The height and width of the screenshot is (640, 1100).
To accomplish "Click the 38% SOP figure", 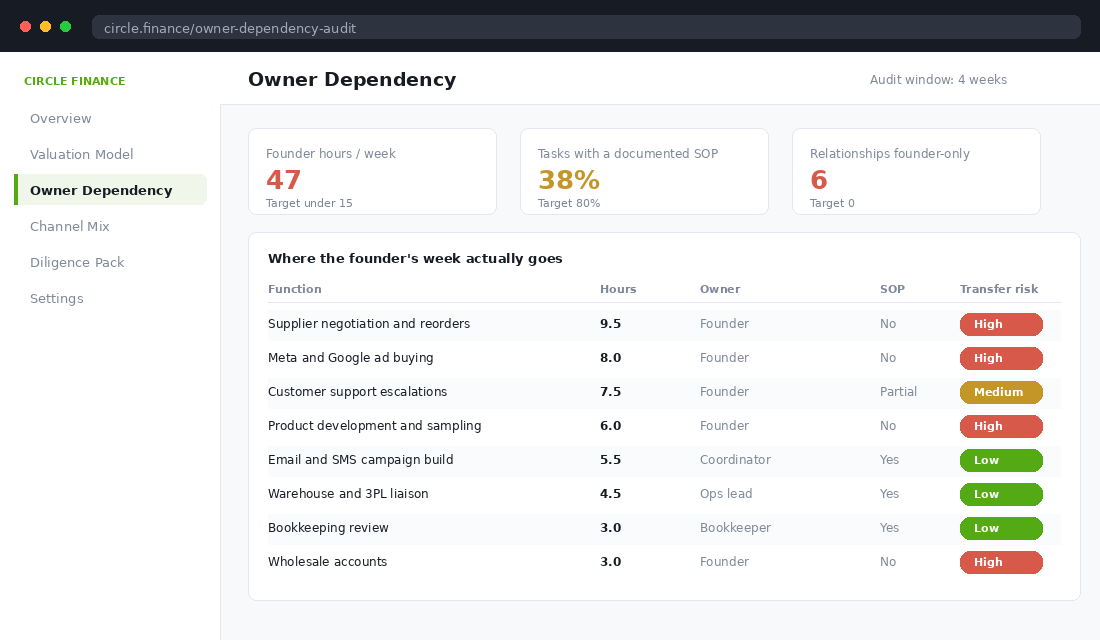I will (x=569, y=180).
